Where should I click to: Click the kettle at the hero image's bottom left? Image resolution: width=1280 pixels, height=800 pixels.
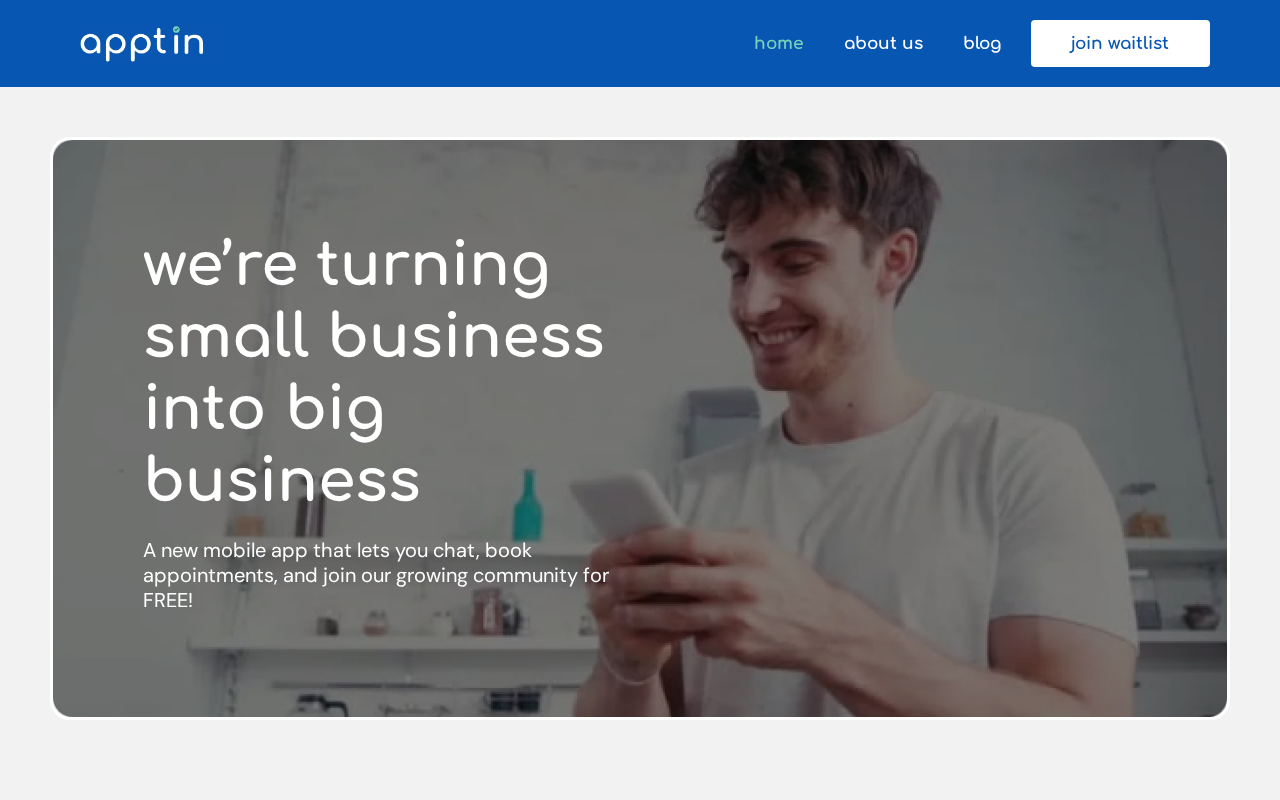[x=318, y=706]
